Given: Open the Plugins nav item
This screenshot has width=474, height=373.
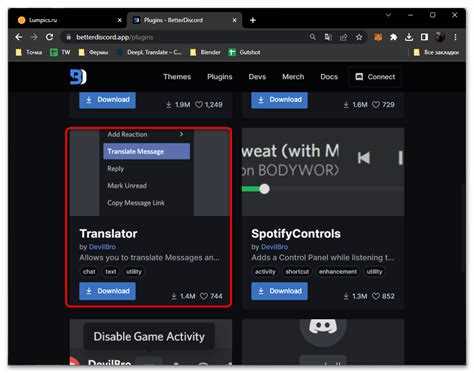Looking at the screenshot, I should (x=220, y=77).
